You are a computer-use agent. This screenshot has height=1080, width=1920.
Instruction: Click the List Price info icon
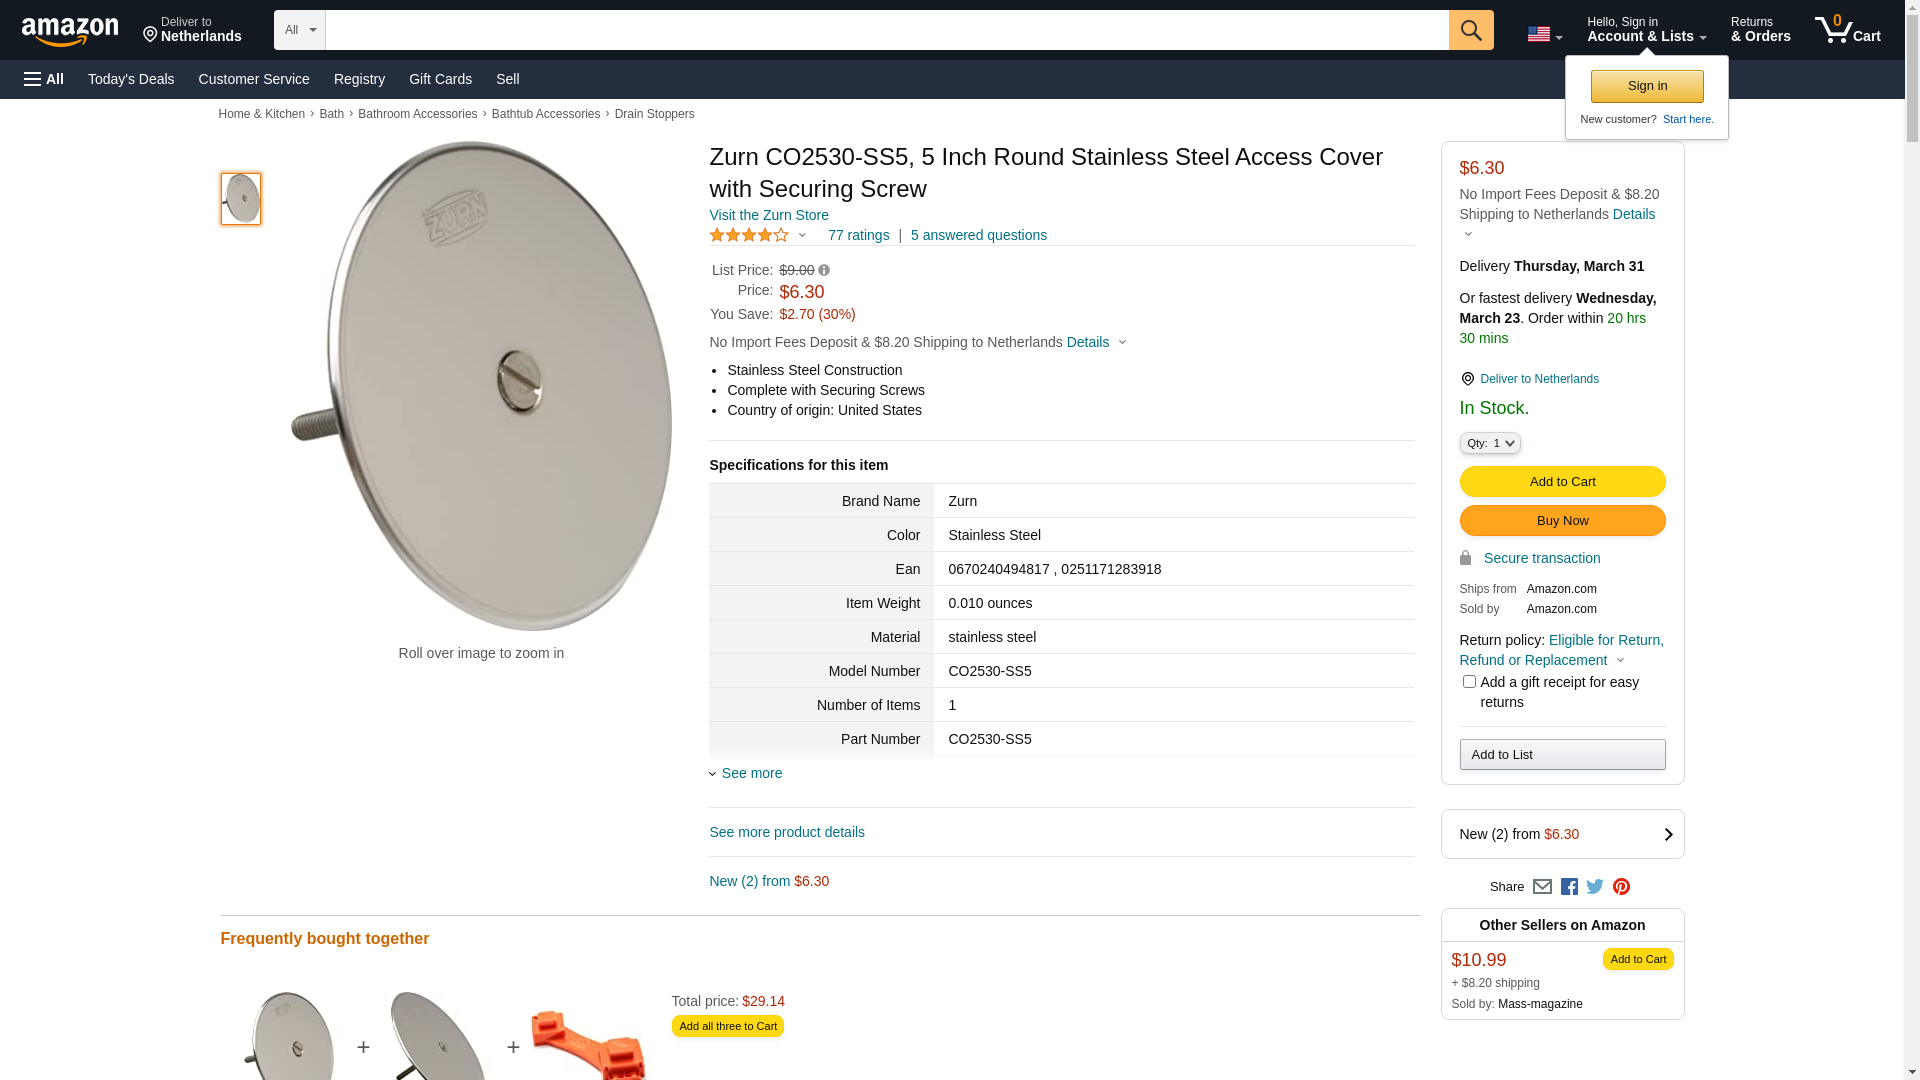(x=824, y=270)
